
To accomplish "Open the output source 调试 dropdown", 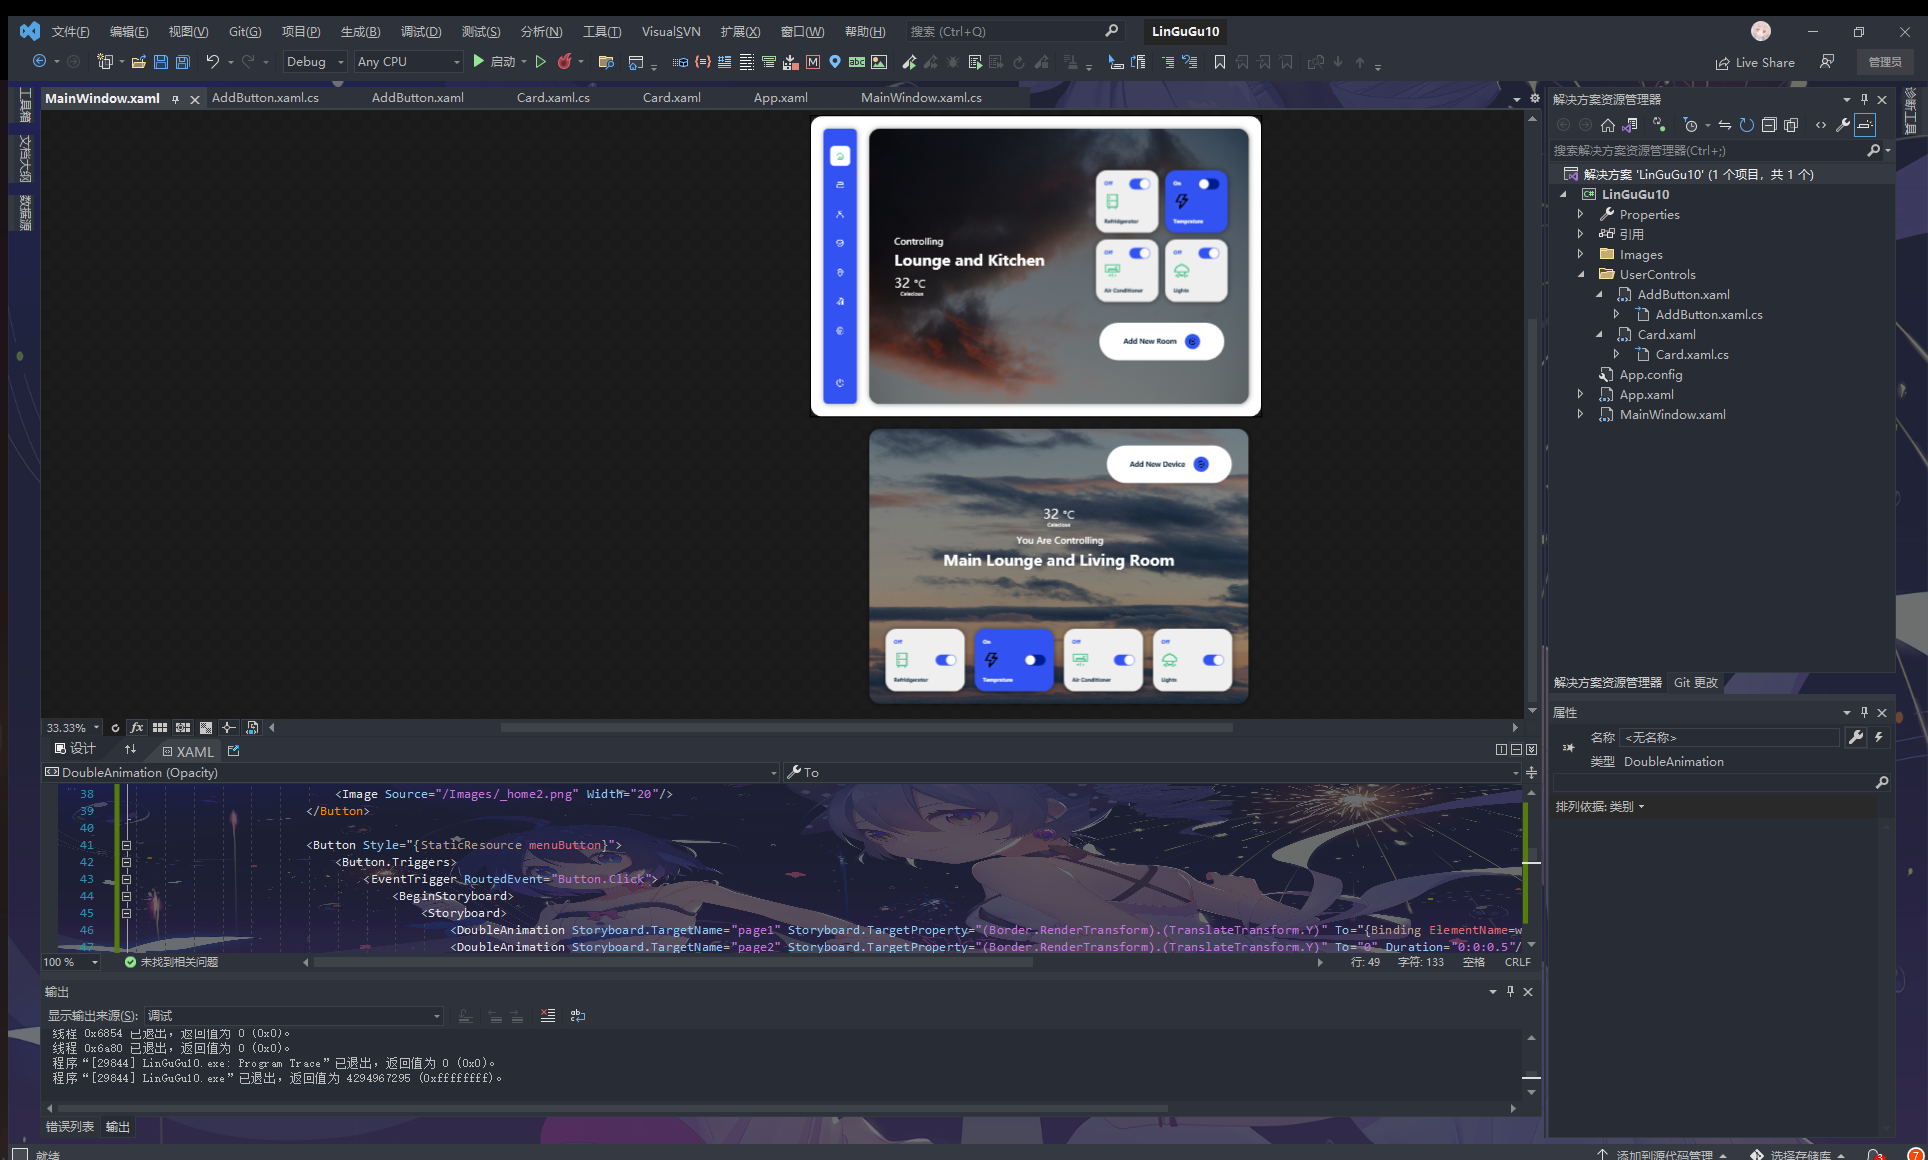I will tap(294, 1015).
